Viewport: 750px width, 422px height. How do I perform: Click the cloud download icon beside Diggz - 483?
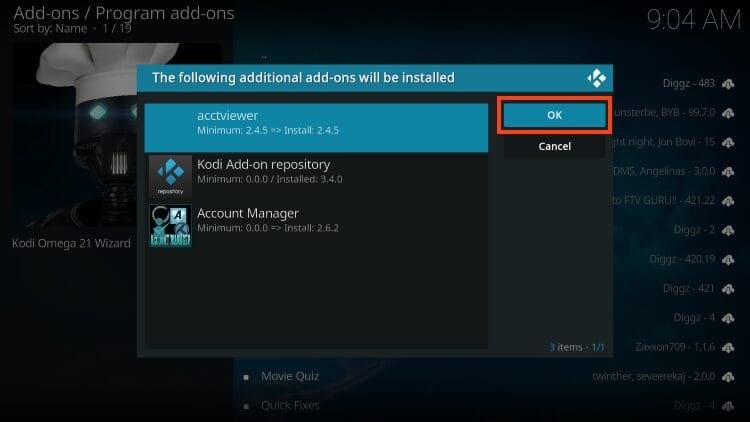[x=728, y=84]
